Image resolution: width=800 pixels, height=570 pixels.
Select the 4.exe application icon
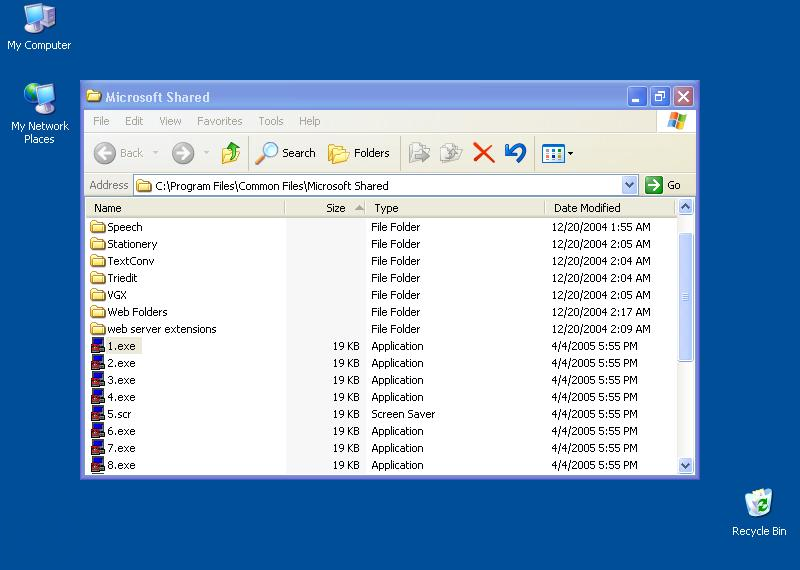point(97,396)
